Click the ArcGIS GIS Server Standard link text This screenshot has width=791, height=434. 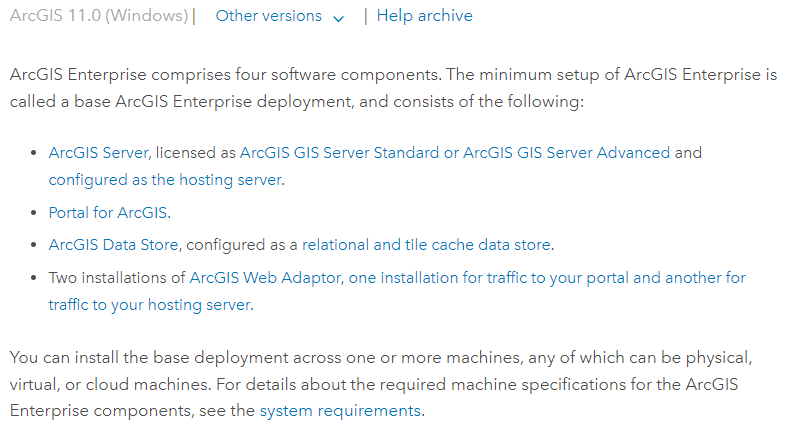click(339, 153)
